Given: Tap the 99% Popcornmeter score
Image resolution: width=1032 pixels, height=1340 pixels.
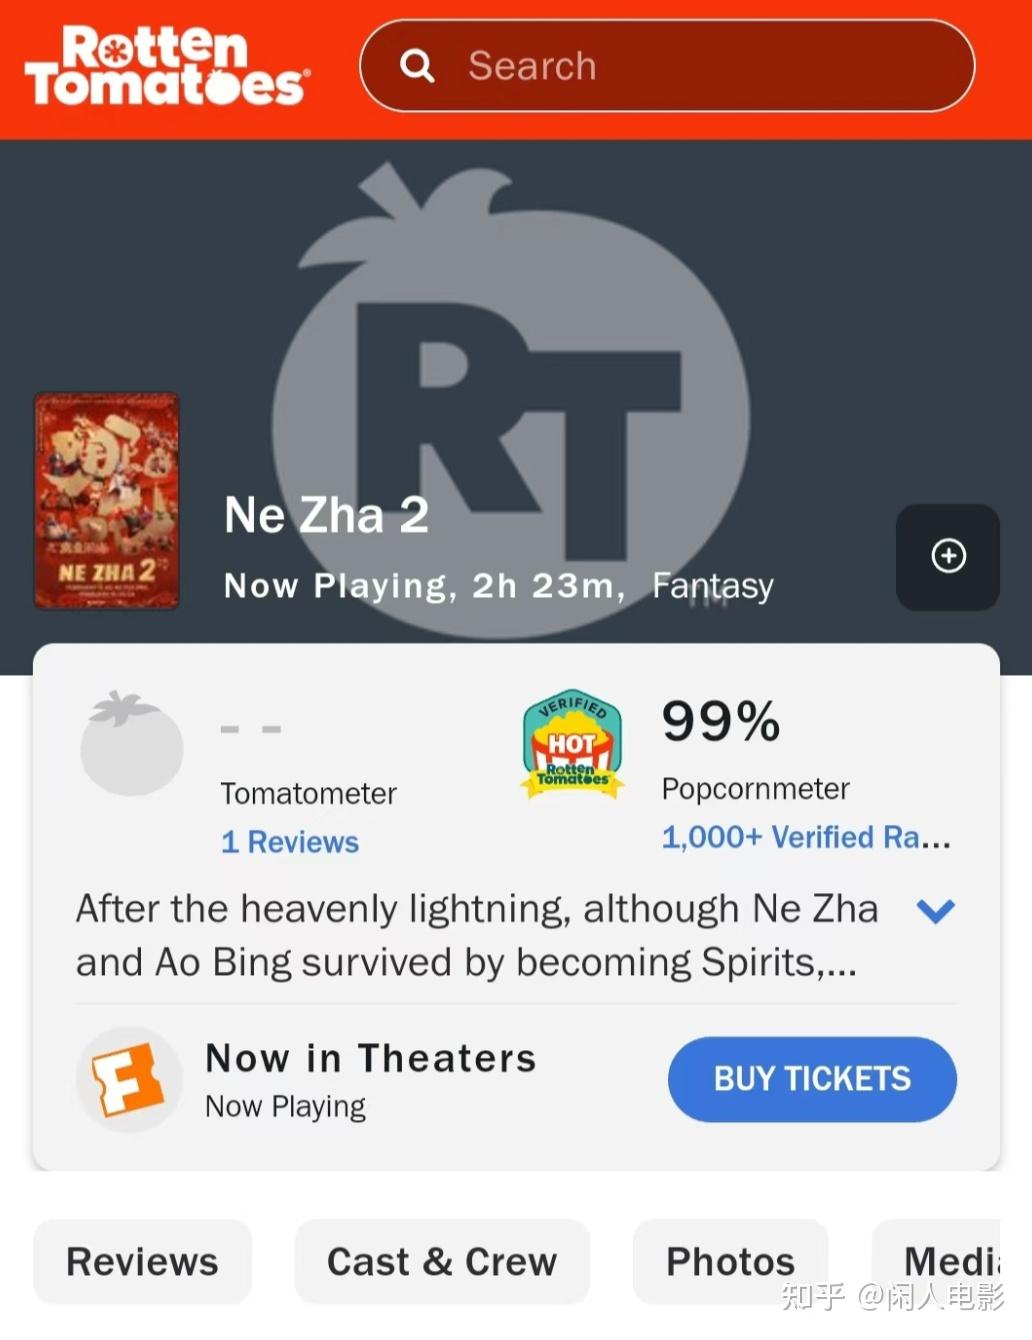Looking at the screenshot, I should [x=721, y=721].
